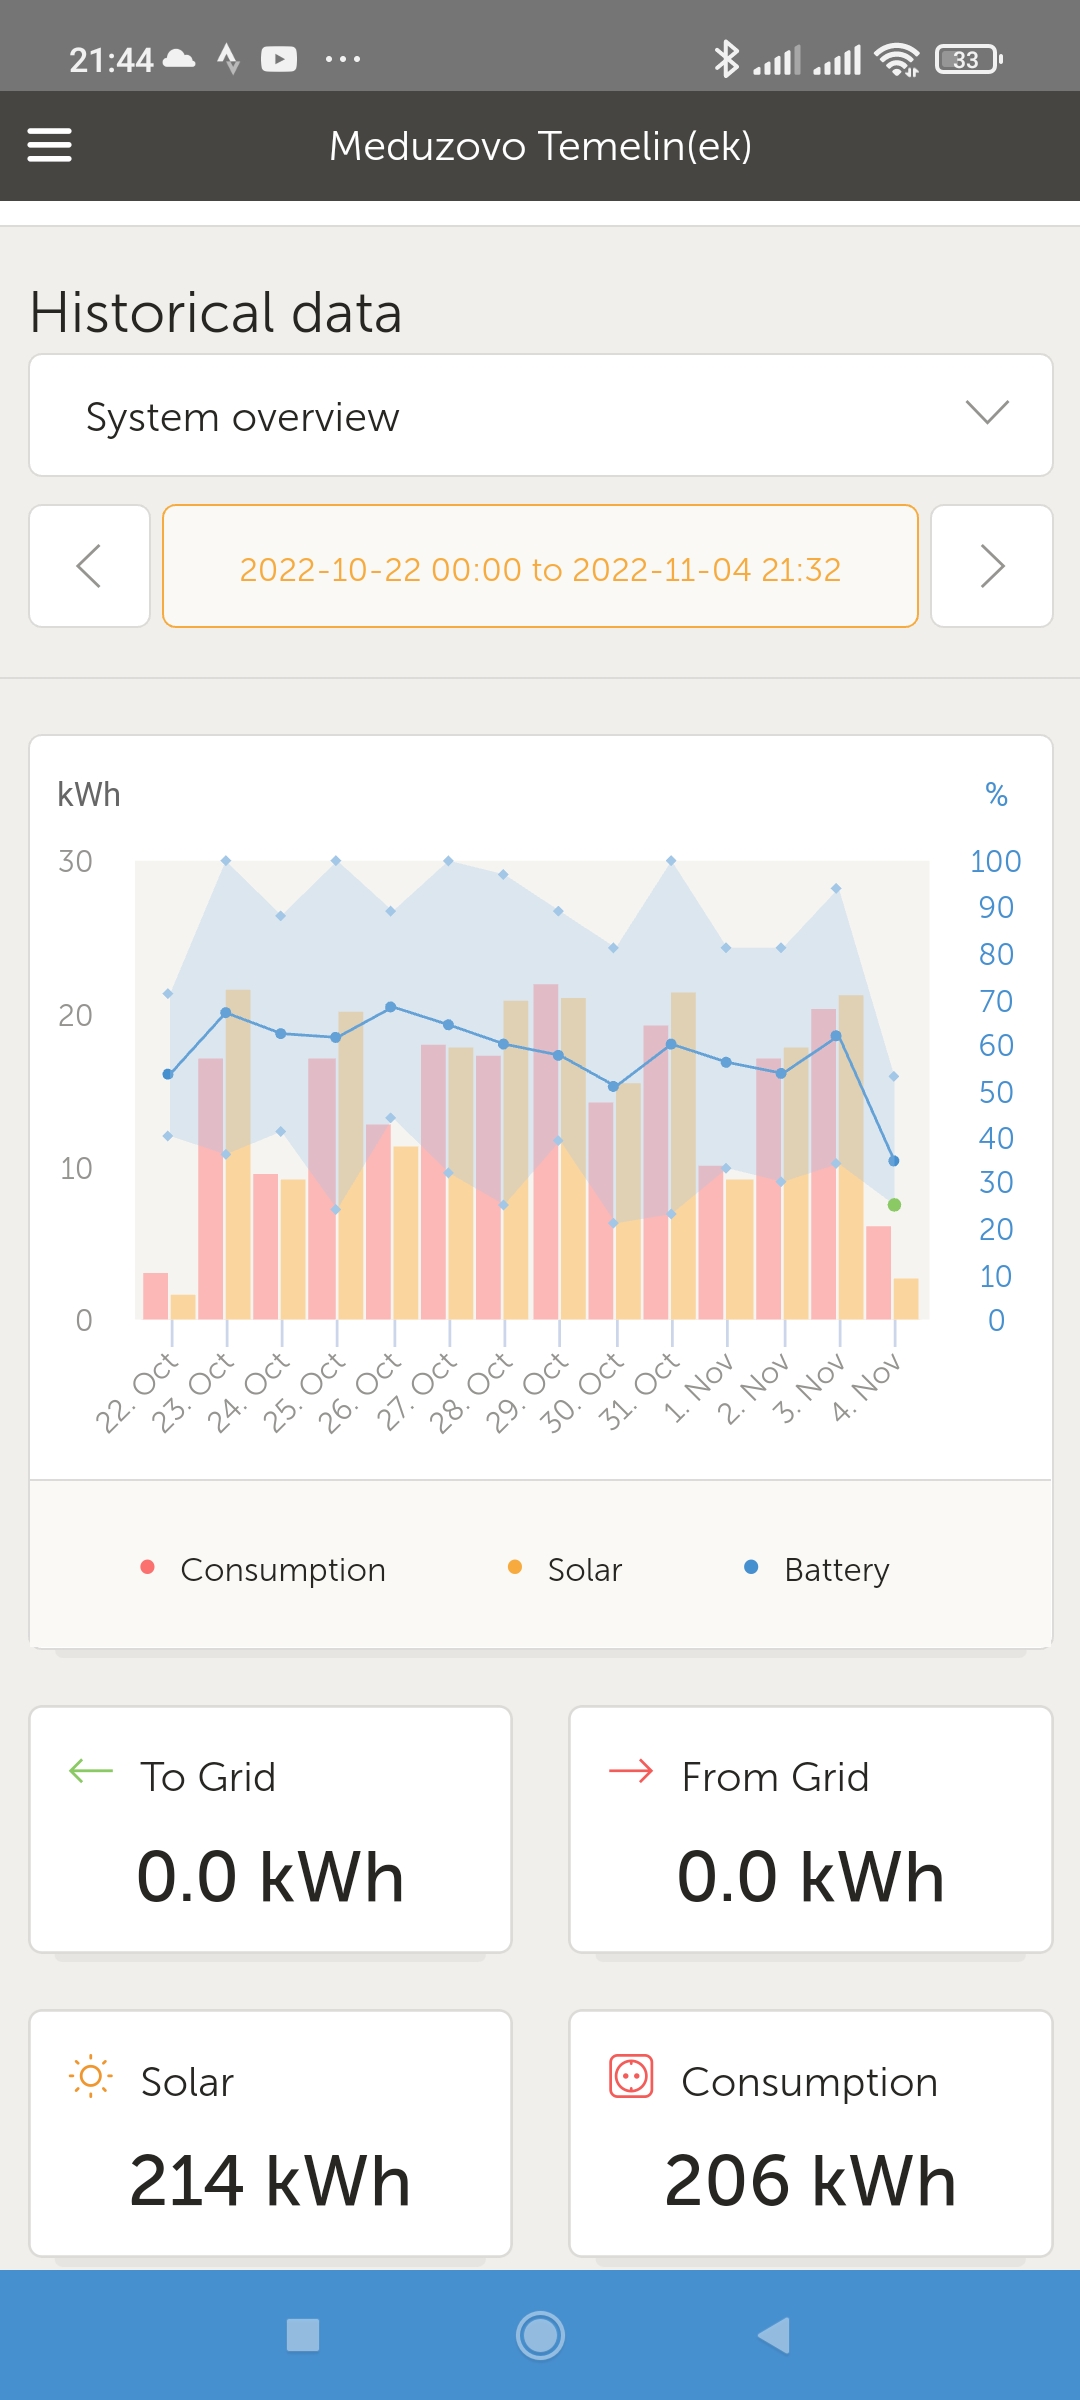The width and height of the screenshot is (1080, 2400).
Task: Toggle Battery series in chart legend
Action: click(817, 1569)
